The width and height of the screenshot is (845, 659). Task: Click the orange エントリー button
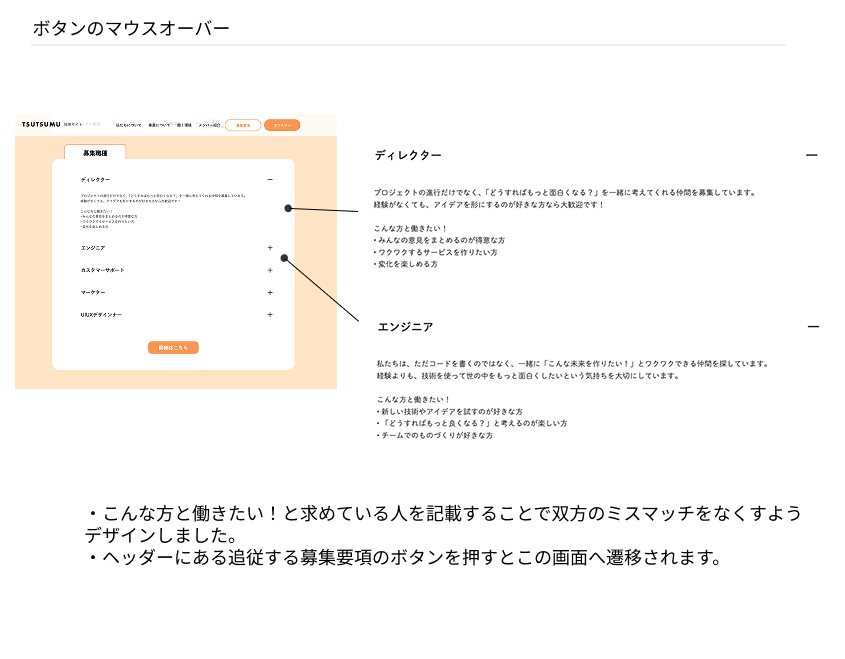point(281,125)
